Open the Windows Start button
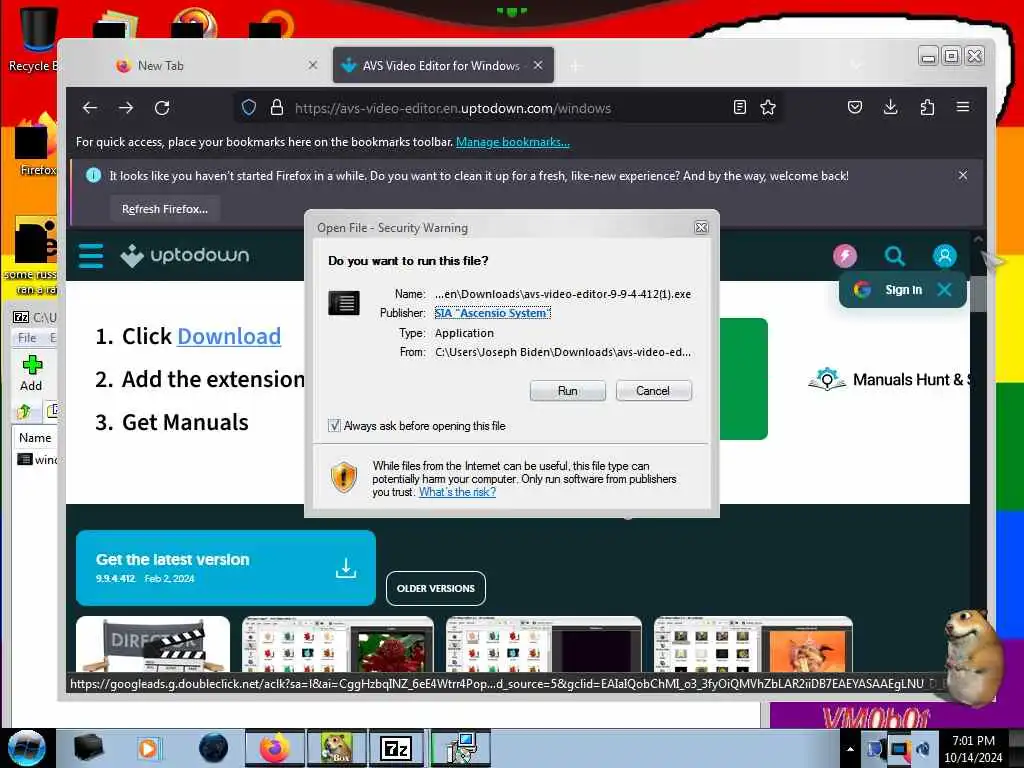1024x768 pixels. coord(26,748)
